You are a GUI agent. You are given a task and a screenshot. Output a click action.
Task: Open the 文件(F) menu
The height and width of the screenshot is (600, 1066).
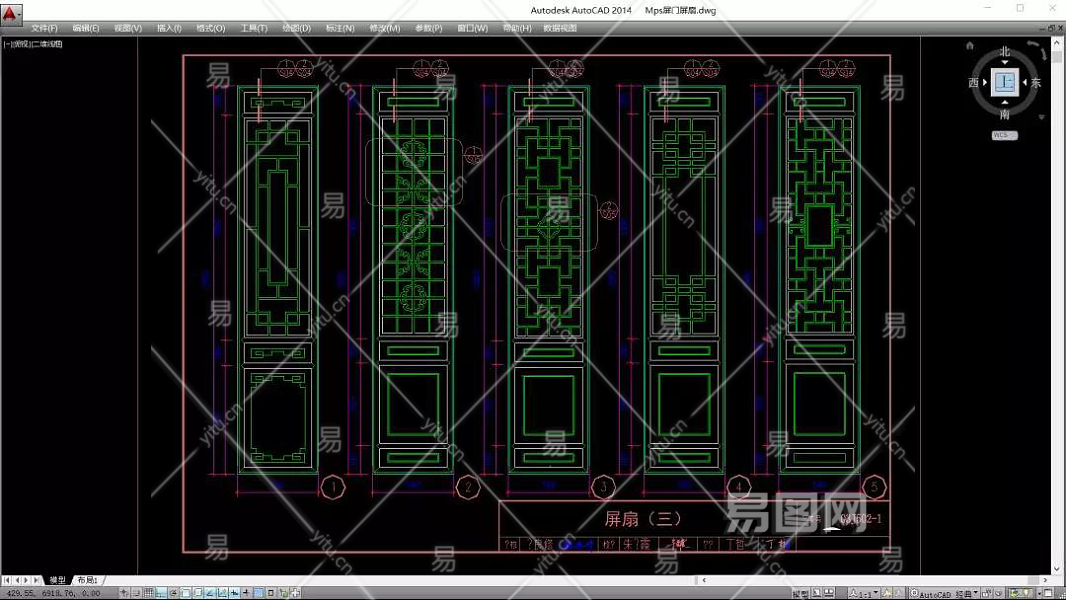(x=44, y=28)
